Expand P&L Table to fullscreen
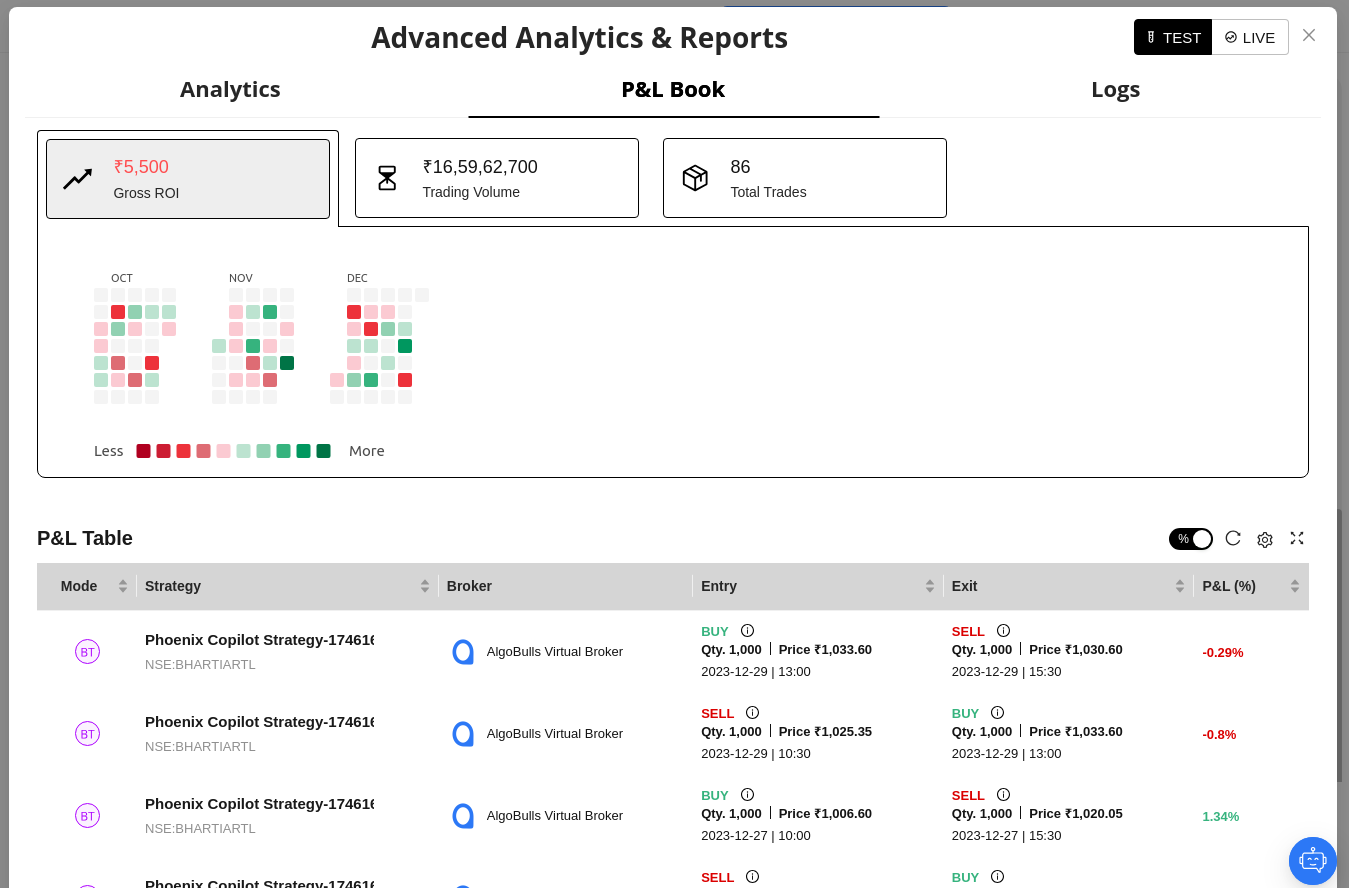This screenshot has height=888, width=1349. coord(1297,539)
